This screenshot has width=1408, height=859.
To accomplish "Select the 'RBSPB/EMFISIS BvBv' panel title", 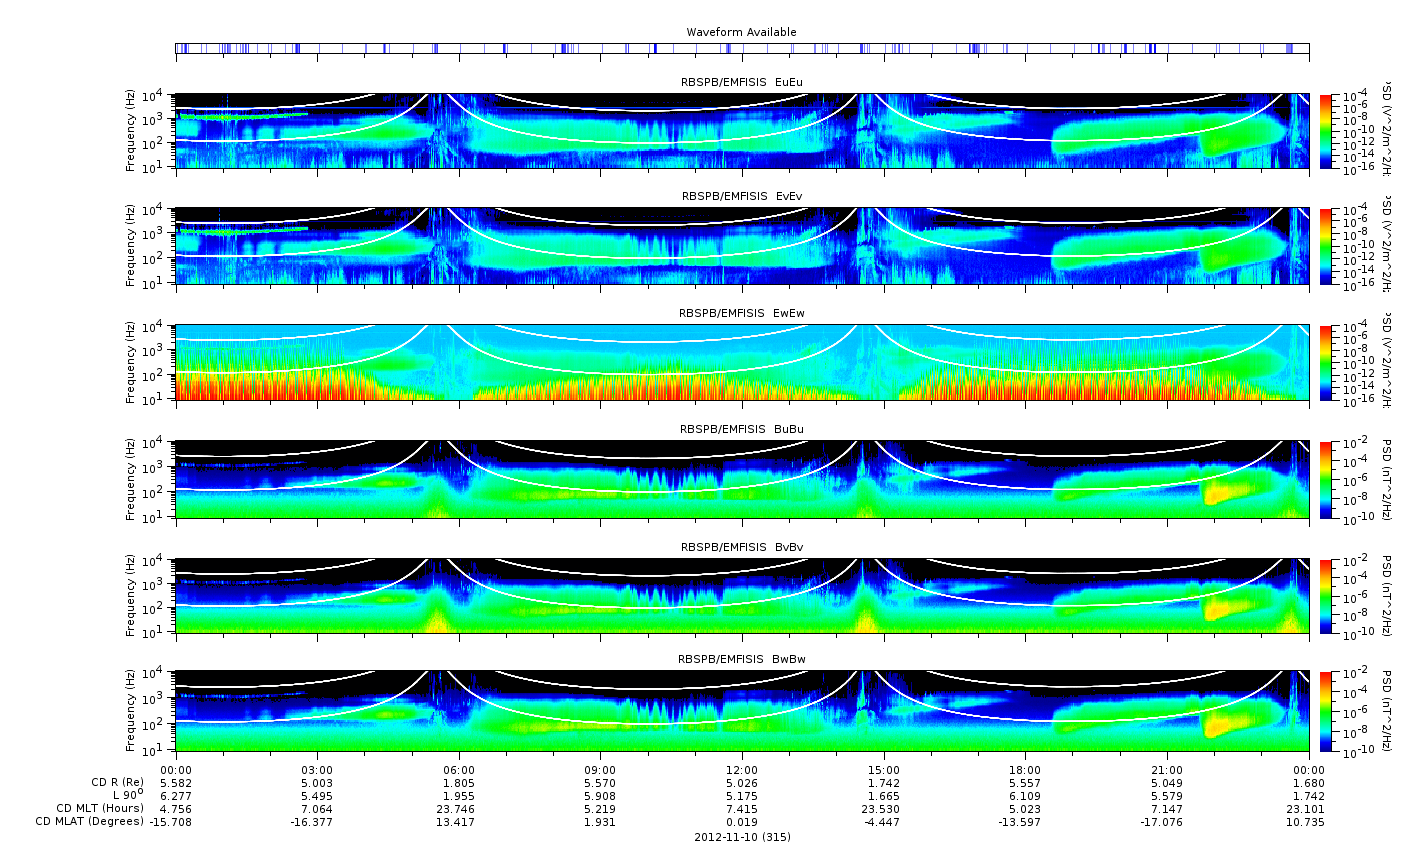I will (741, 547).
